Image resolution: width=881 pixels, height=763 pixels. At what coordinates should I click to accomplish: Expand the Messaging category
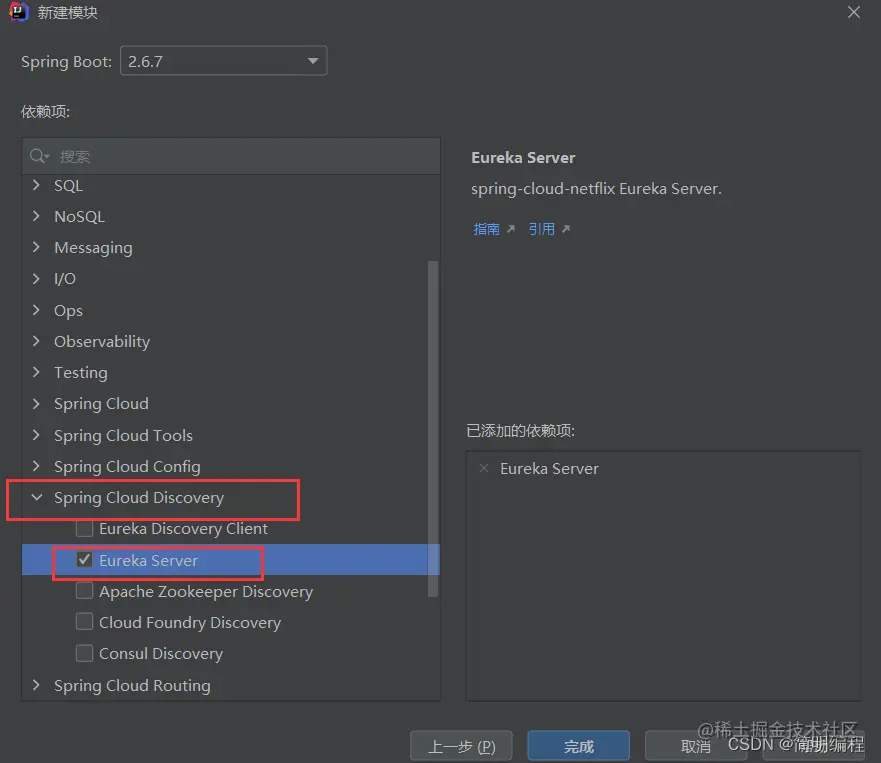coord(37,247)
